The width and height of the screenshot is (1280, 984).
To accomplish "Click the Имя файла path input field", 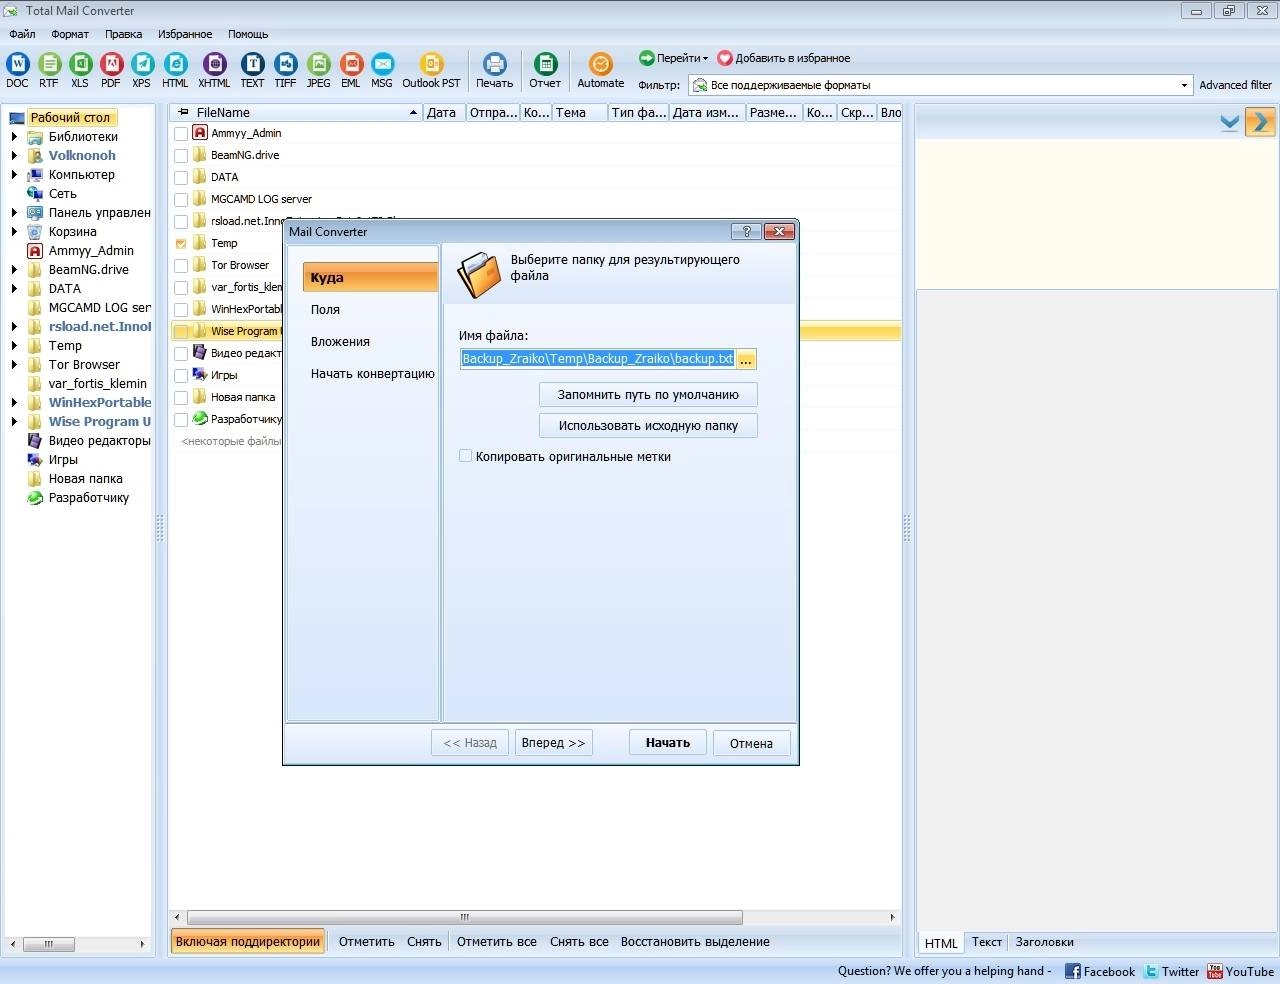I will [597, 359].
